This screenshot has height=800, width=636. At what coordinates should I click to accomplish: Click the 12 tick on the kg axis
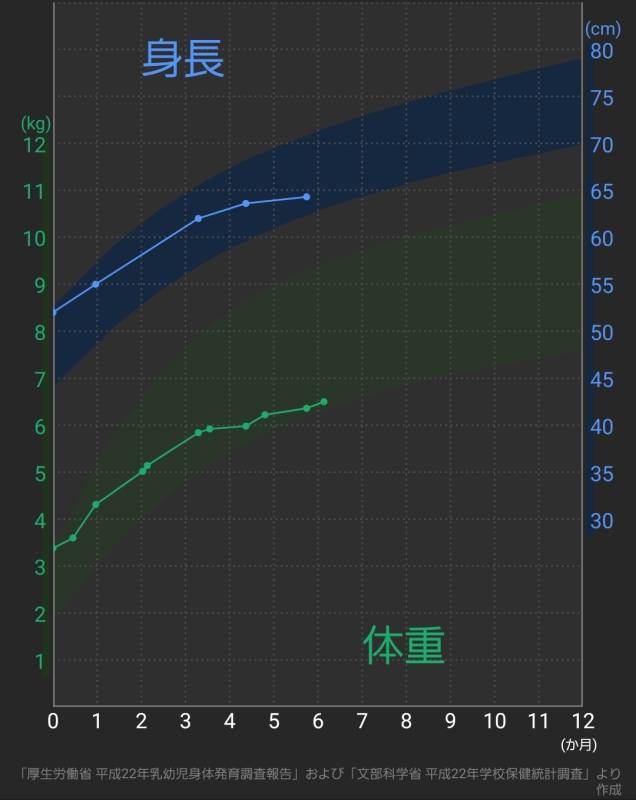pyautogui.click(x=35, y=145)
